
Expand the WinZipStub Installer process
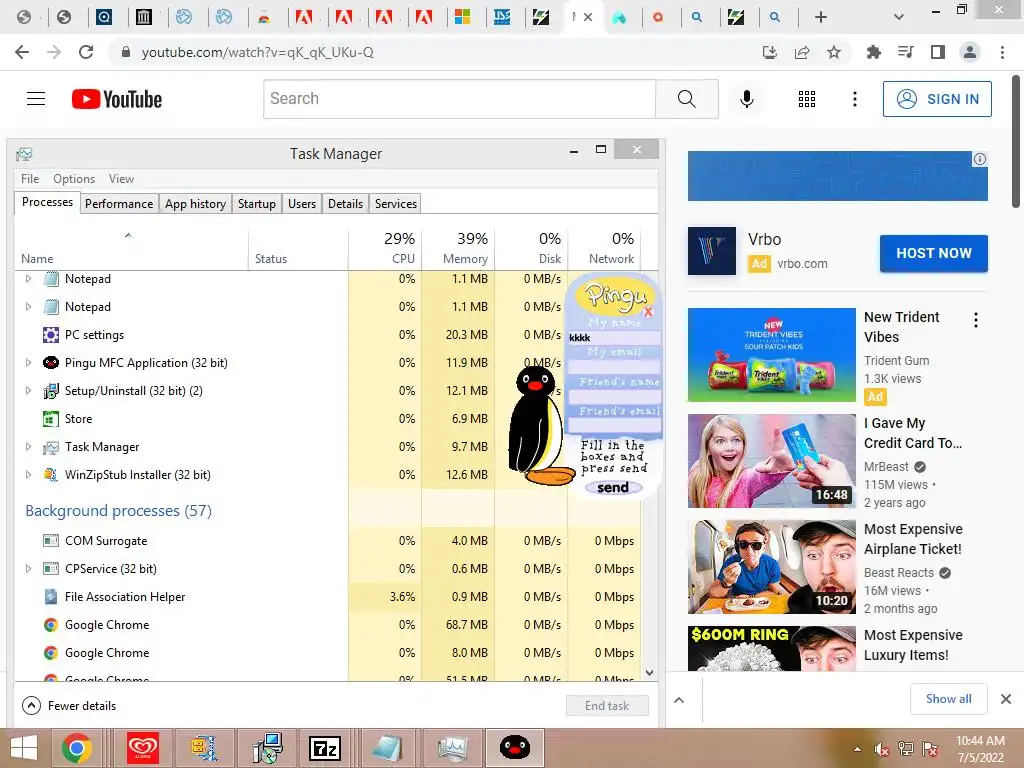point(28,475)
